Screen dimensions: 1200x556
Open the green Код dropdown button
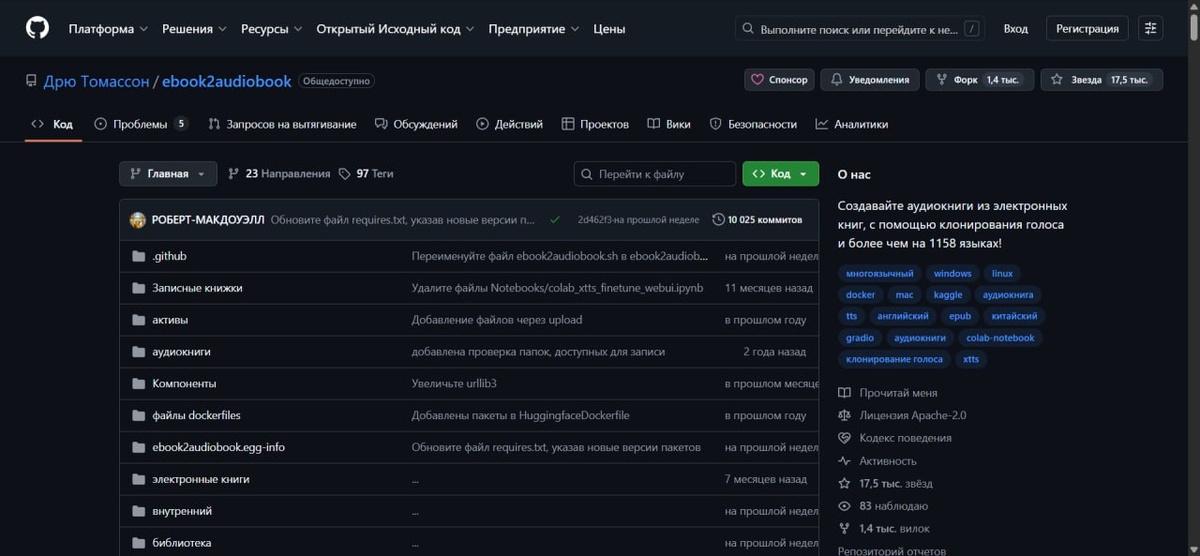click(780, 174)
